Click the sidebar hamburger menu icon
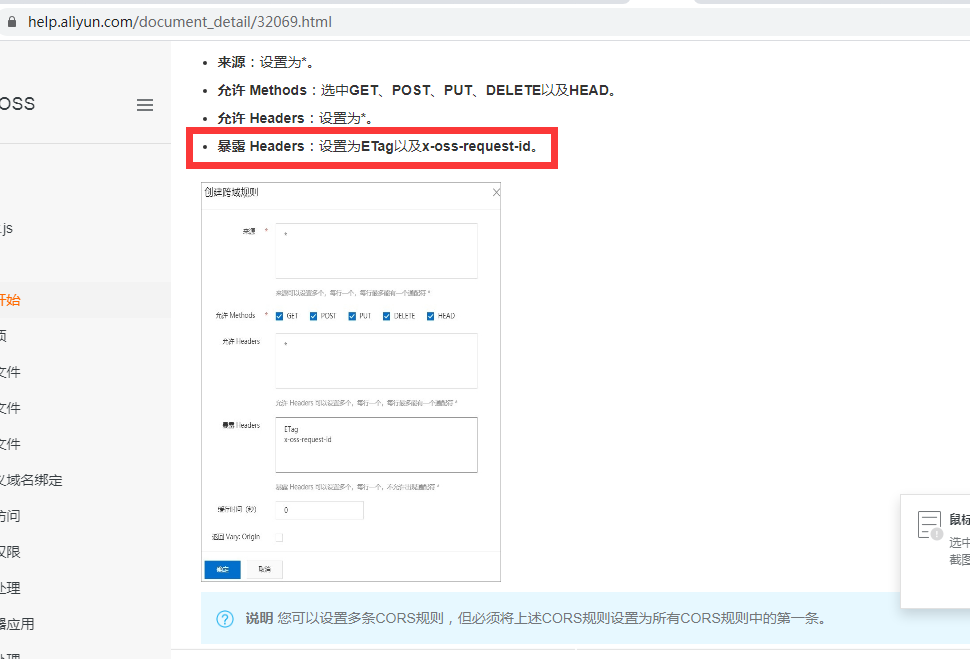The image size is (970, 659). pyautogui.click(x=145, y=104)
